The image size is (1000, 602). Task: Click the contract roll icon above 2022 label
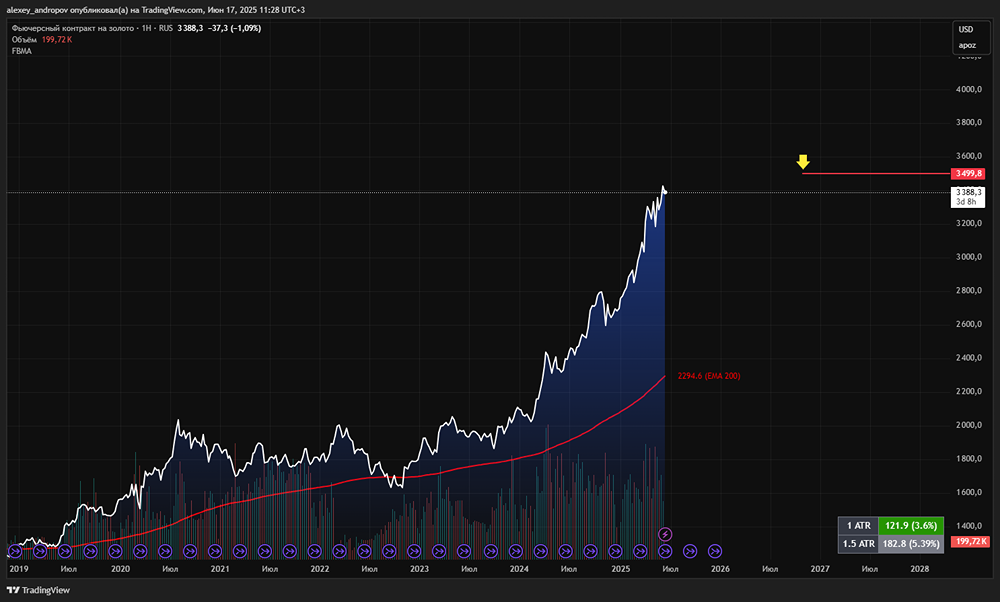click(314, 551)
